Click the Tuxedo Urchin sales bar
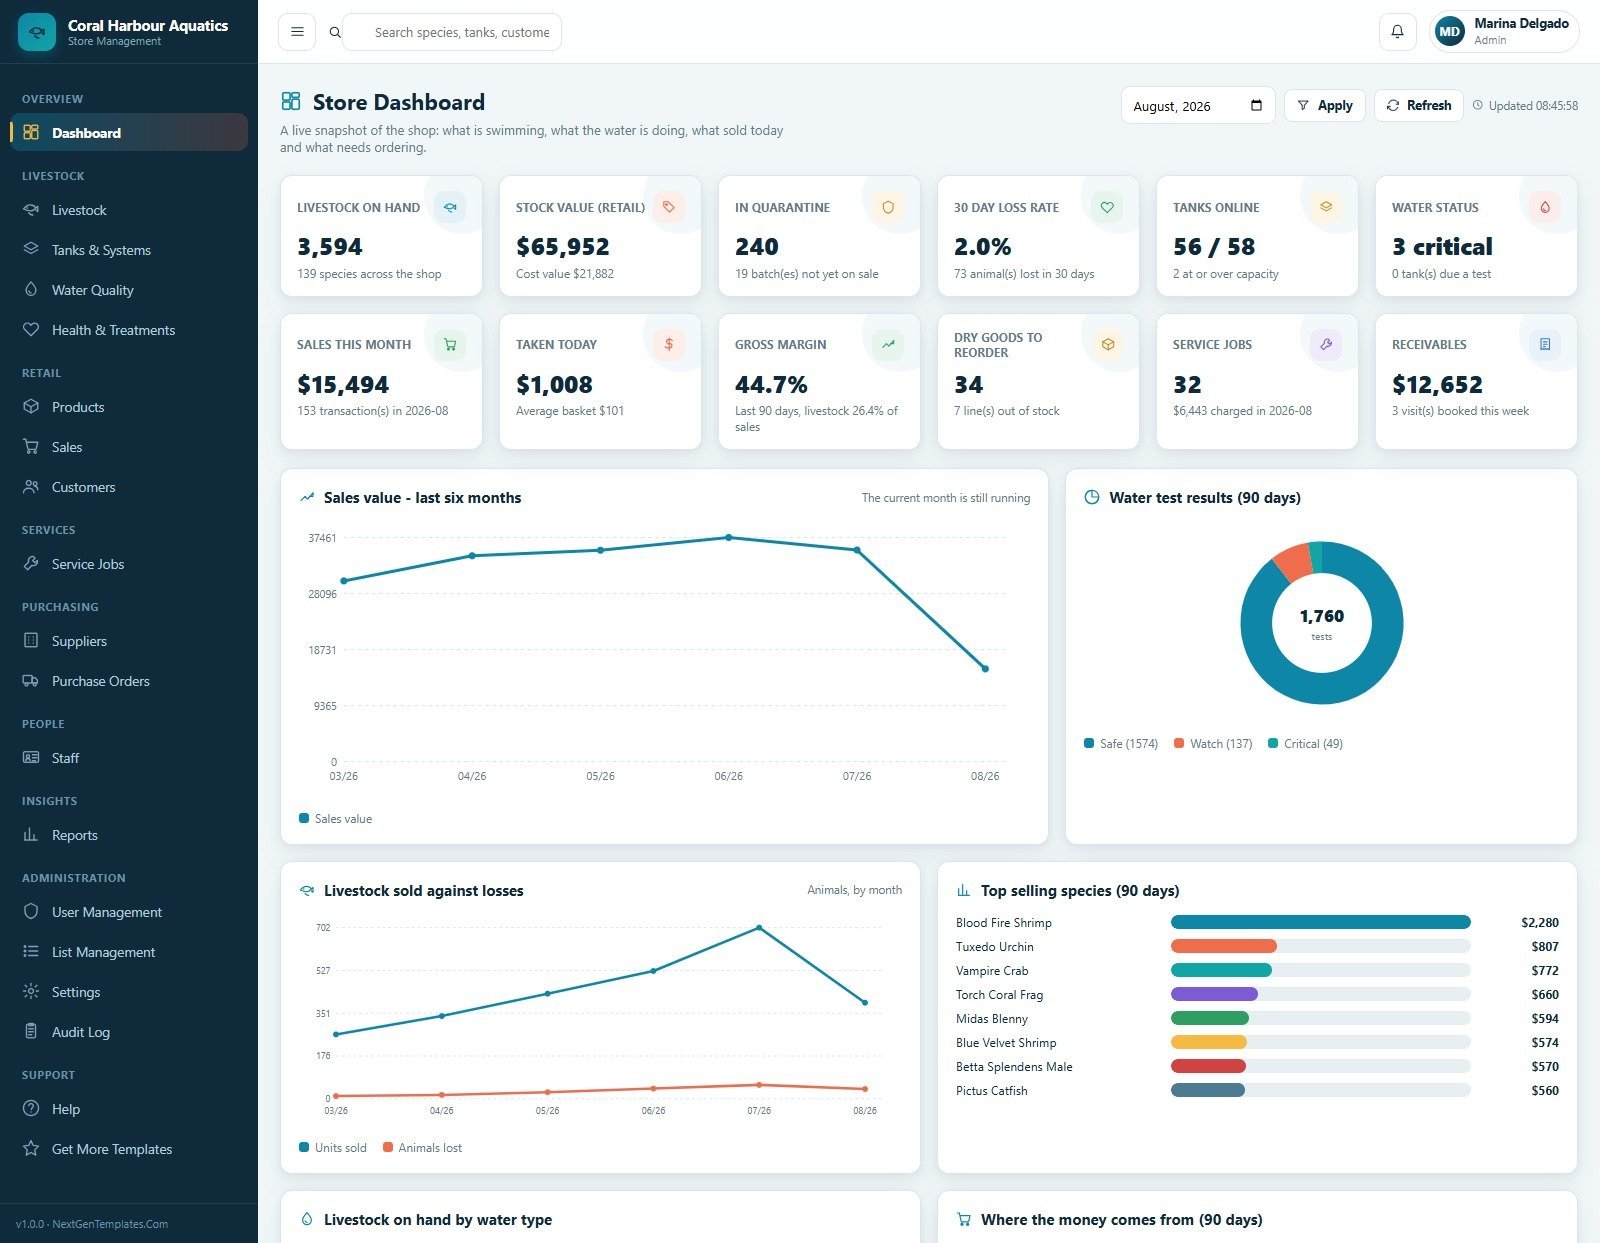 pyautogui.click(x=1224, y=946)
